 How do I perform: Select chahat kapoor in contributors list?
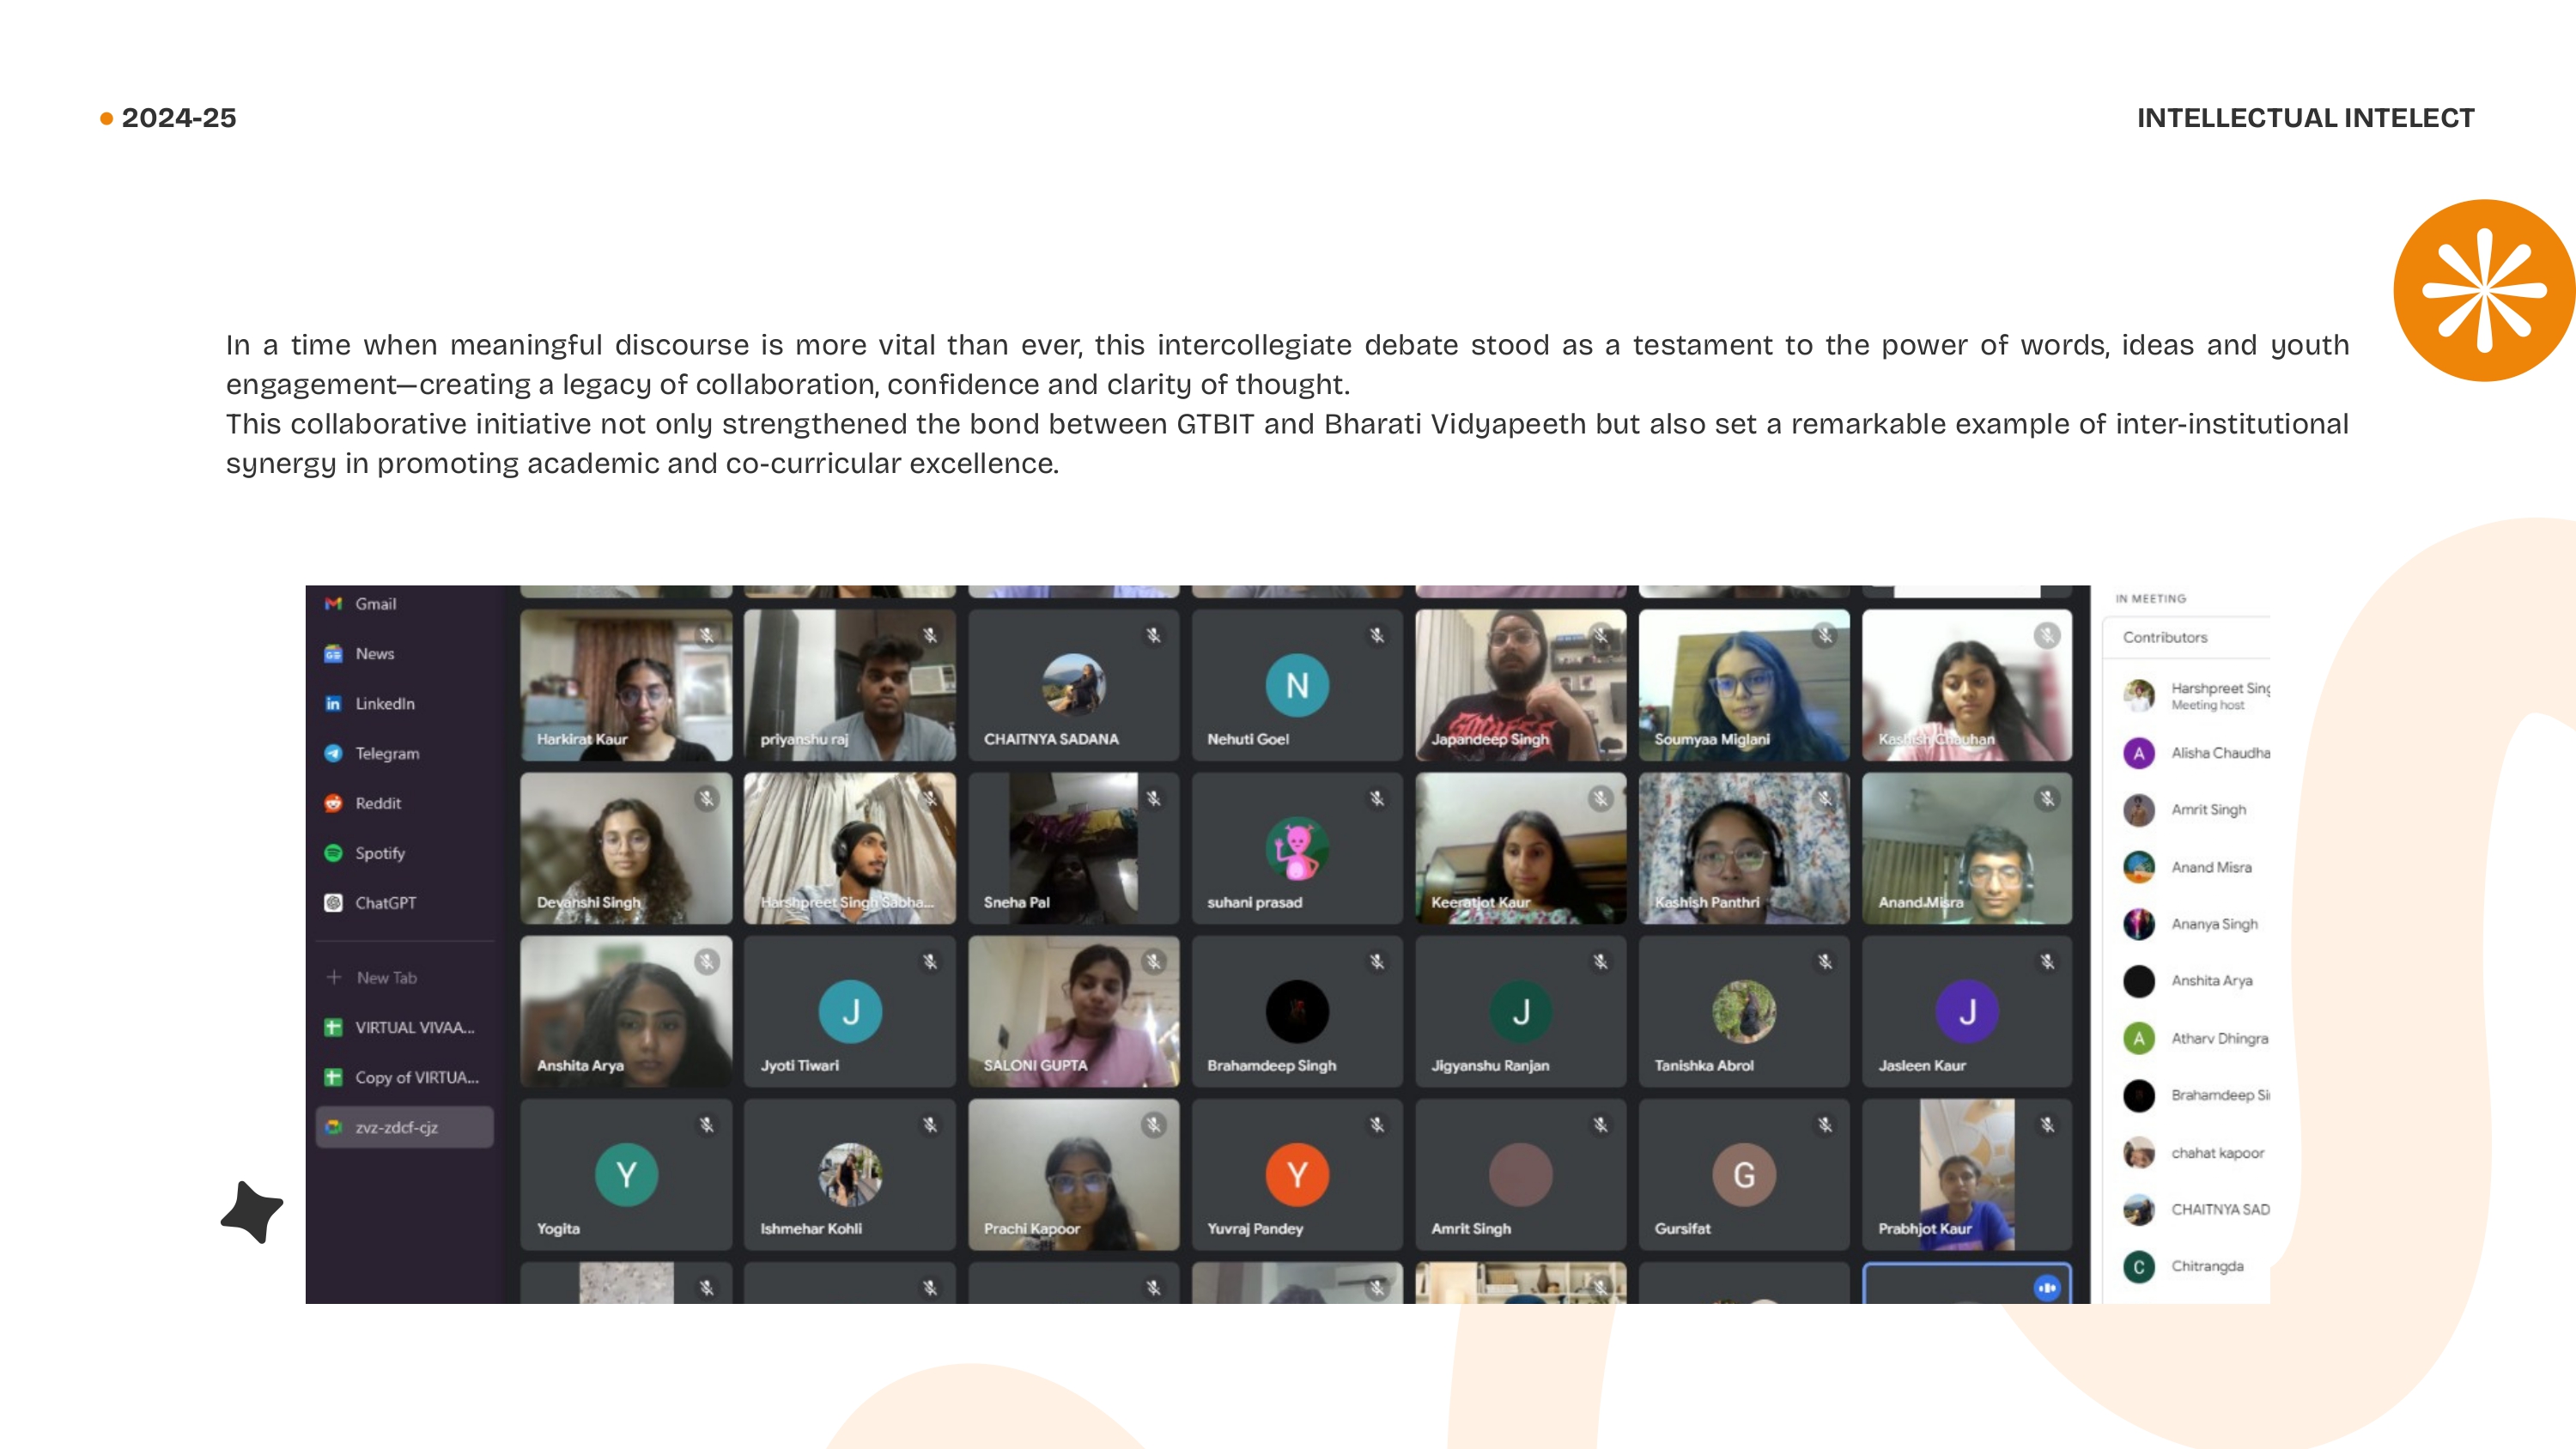tap(2195, 1153)
